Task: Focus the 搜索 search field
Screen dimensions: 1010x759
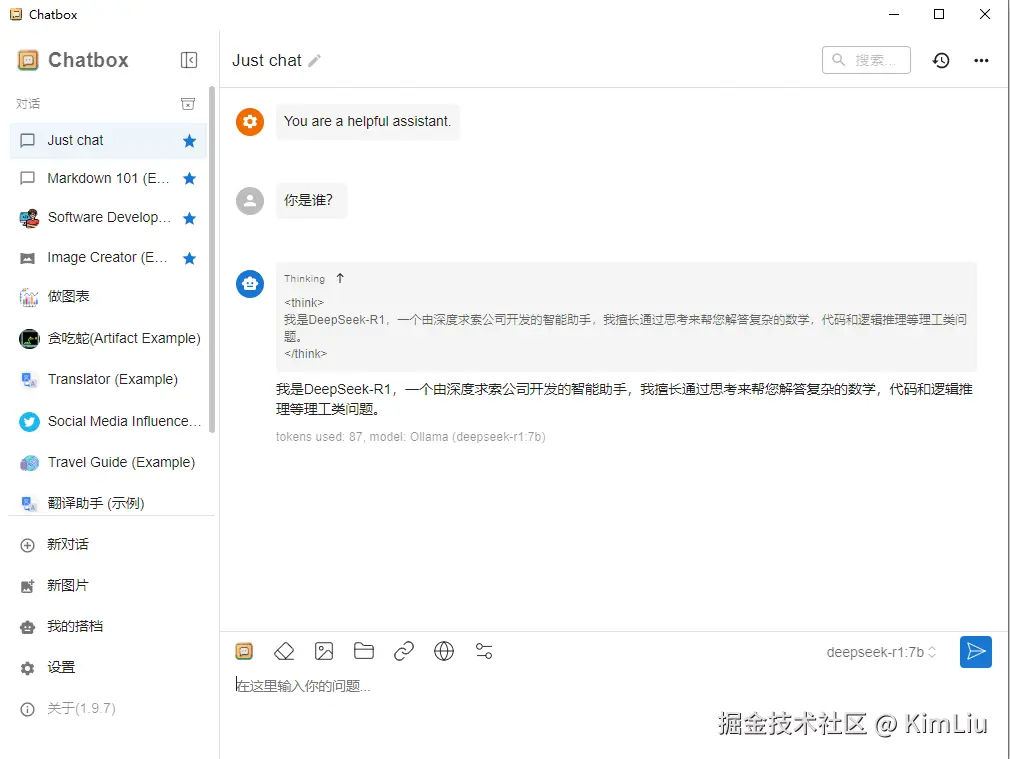Action: (x=866, y=60)
